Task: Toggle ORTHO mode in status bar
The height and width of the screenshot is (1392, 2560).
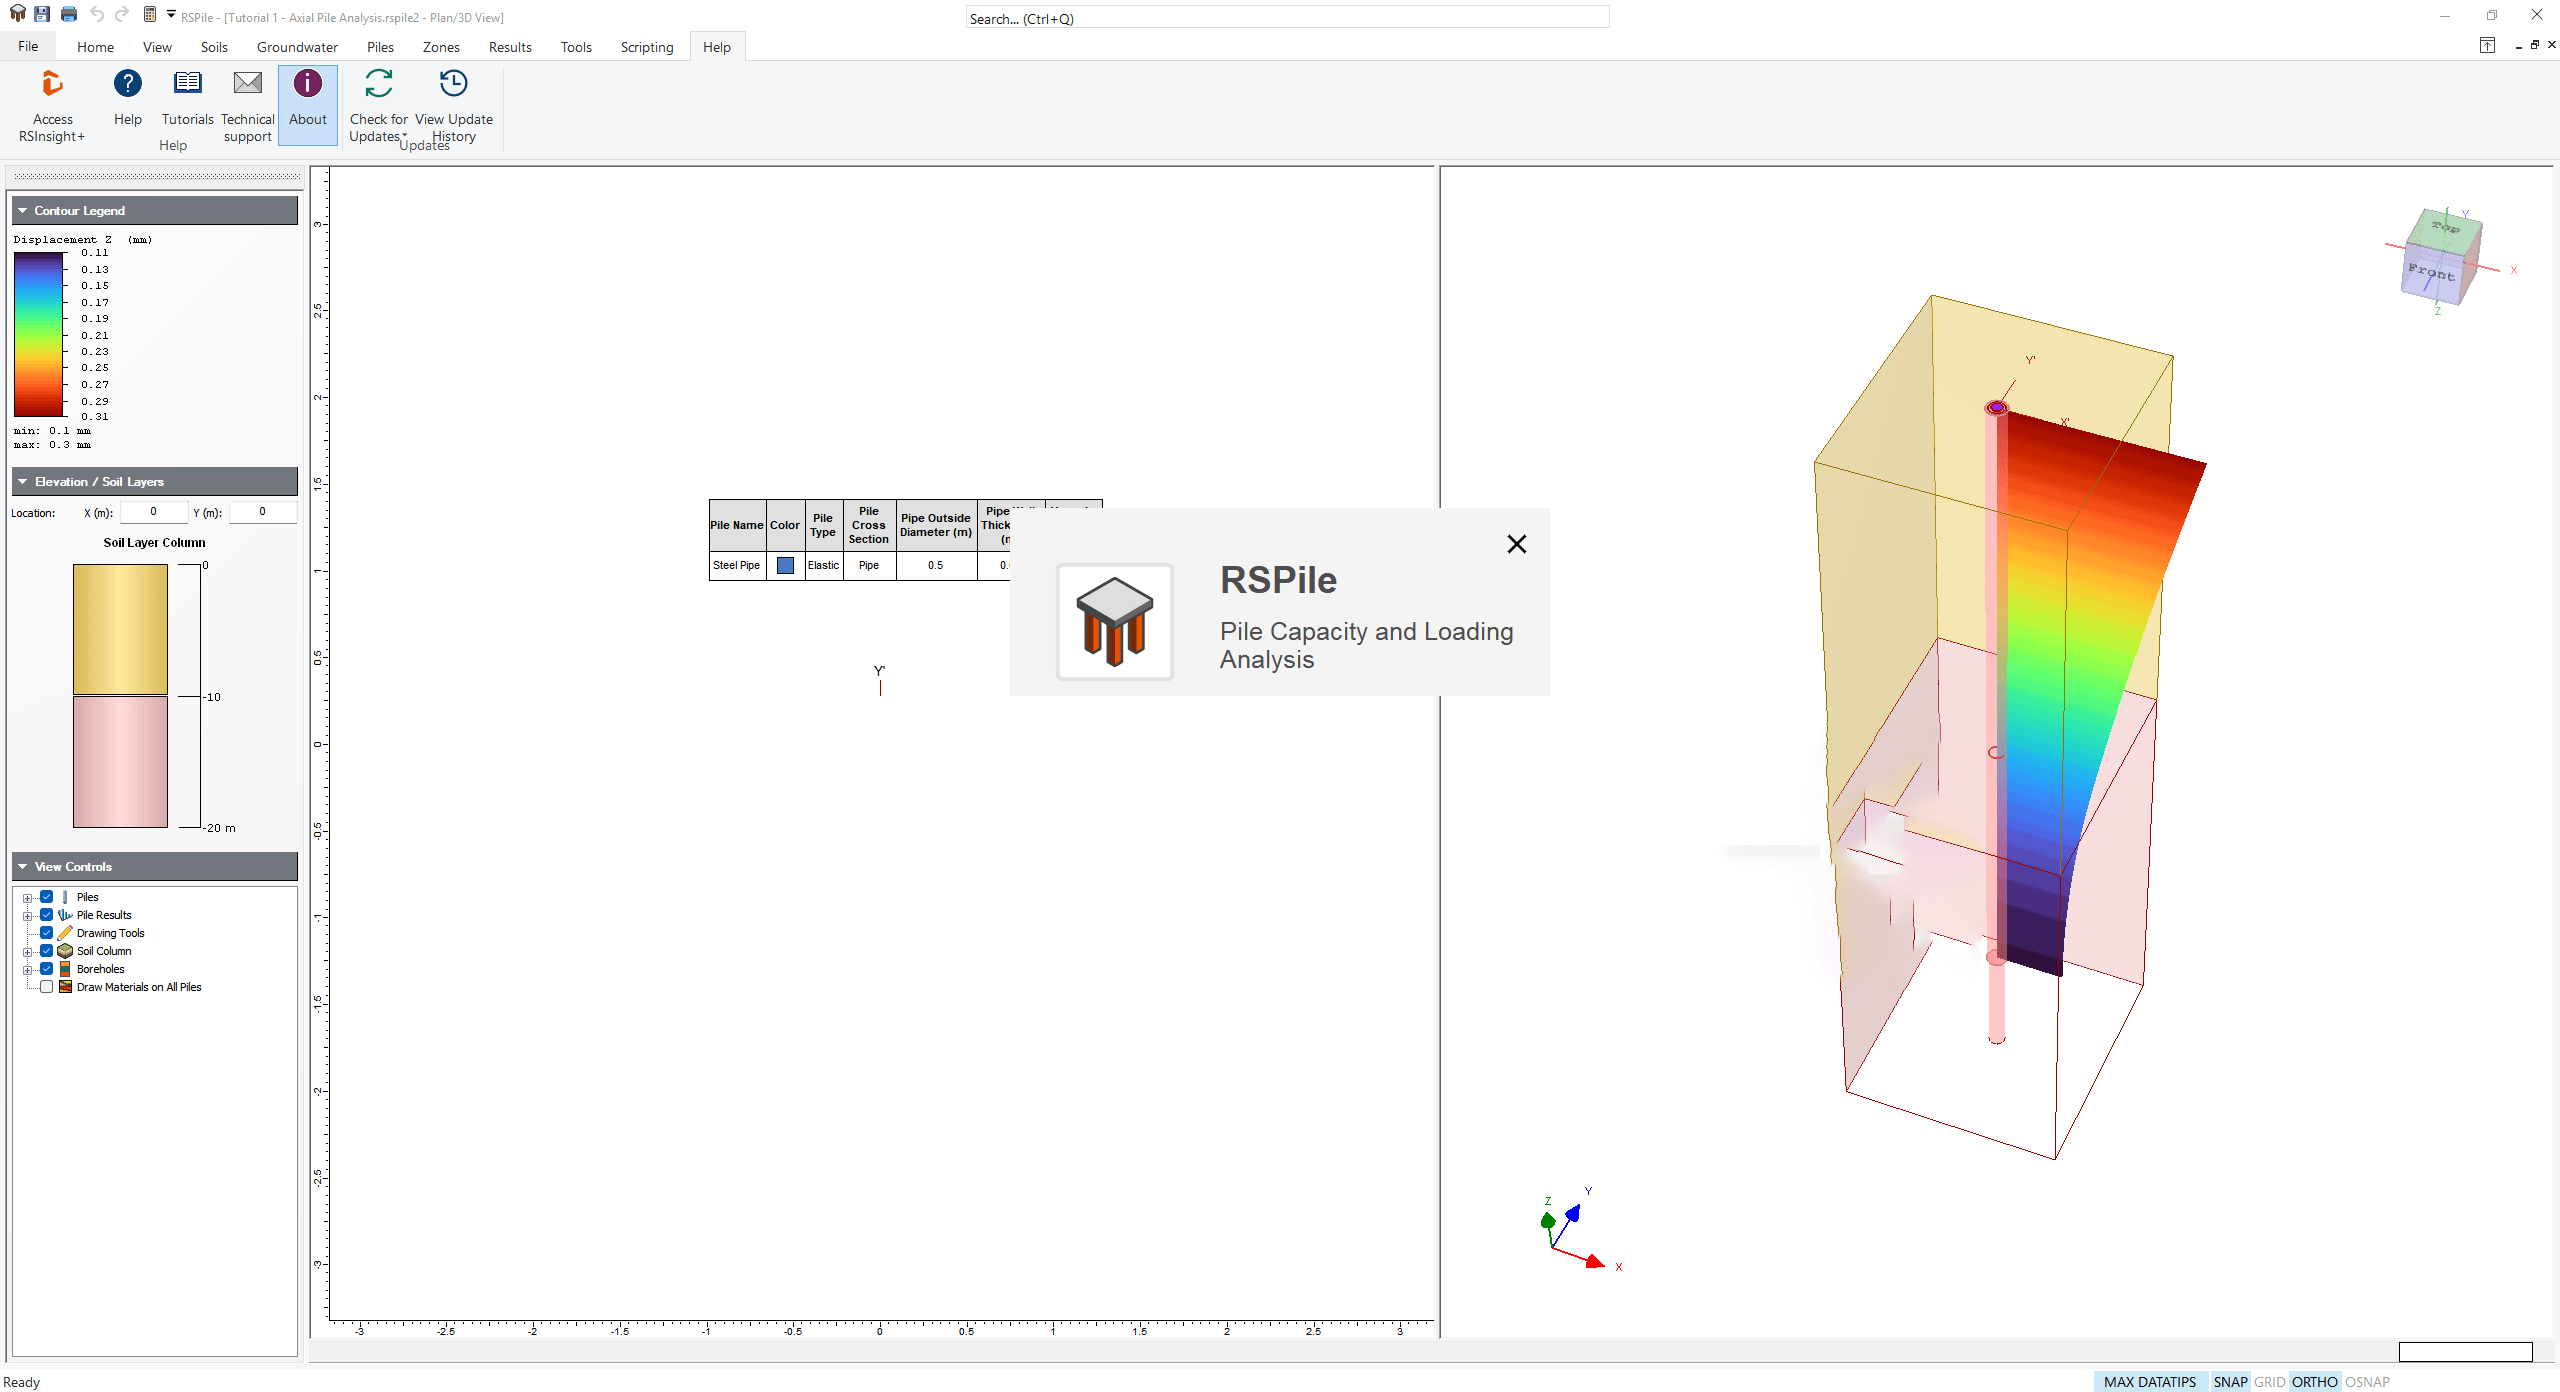Action: pyautogui.click(x=2314, y=1381)
